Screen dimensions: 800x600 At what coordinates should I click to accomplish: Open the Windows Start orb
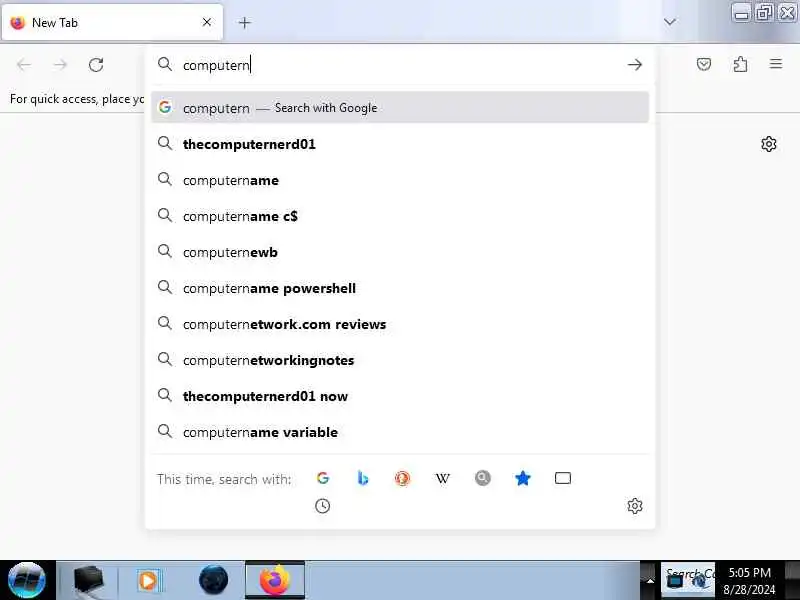[27, 580]
